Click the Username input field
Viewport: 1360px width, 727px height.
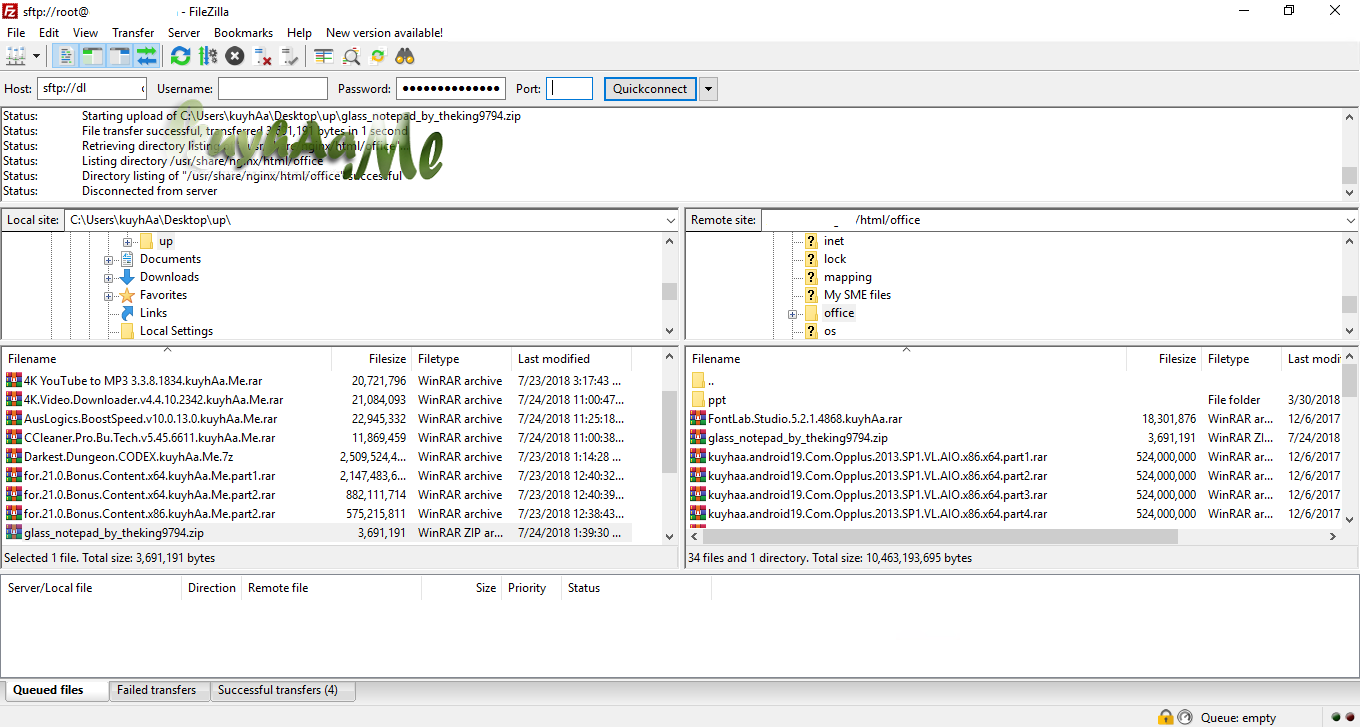click(x=273, y=89)
